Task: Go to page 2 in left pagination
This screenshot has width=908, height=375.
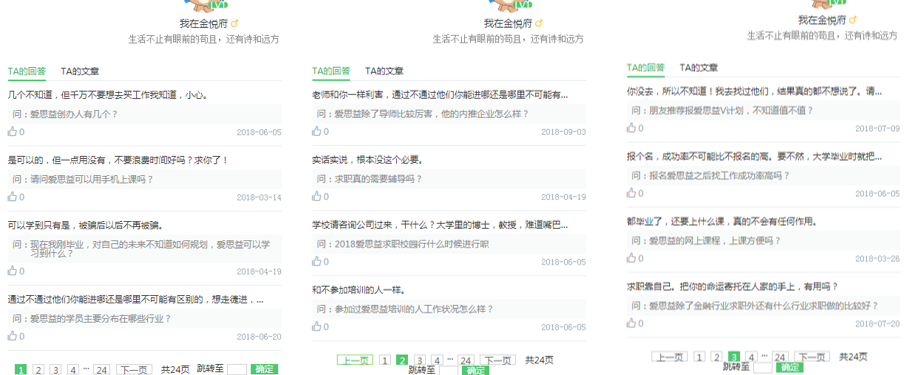Action: pyautogui.click(x=38, y=369)
